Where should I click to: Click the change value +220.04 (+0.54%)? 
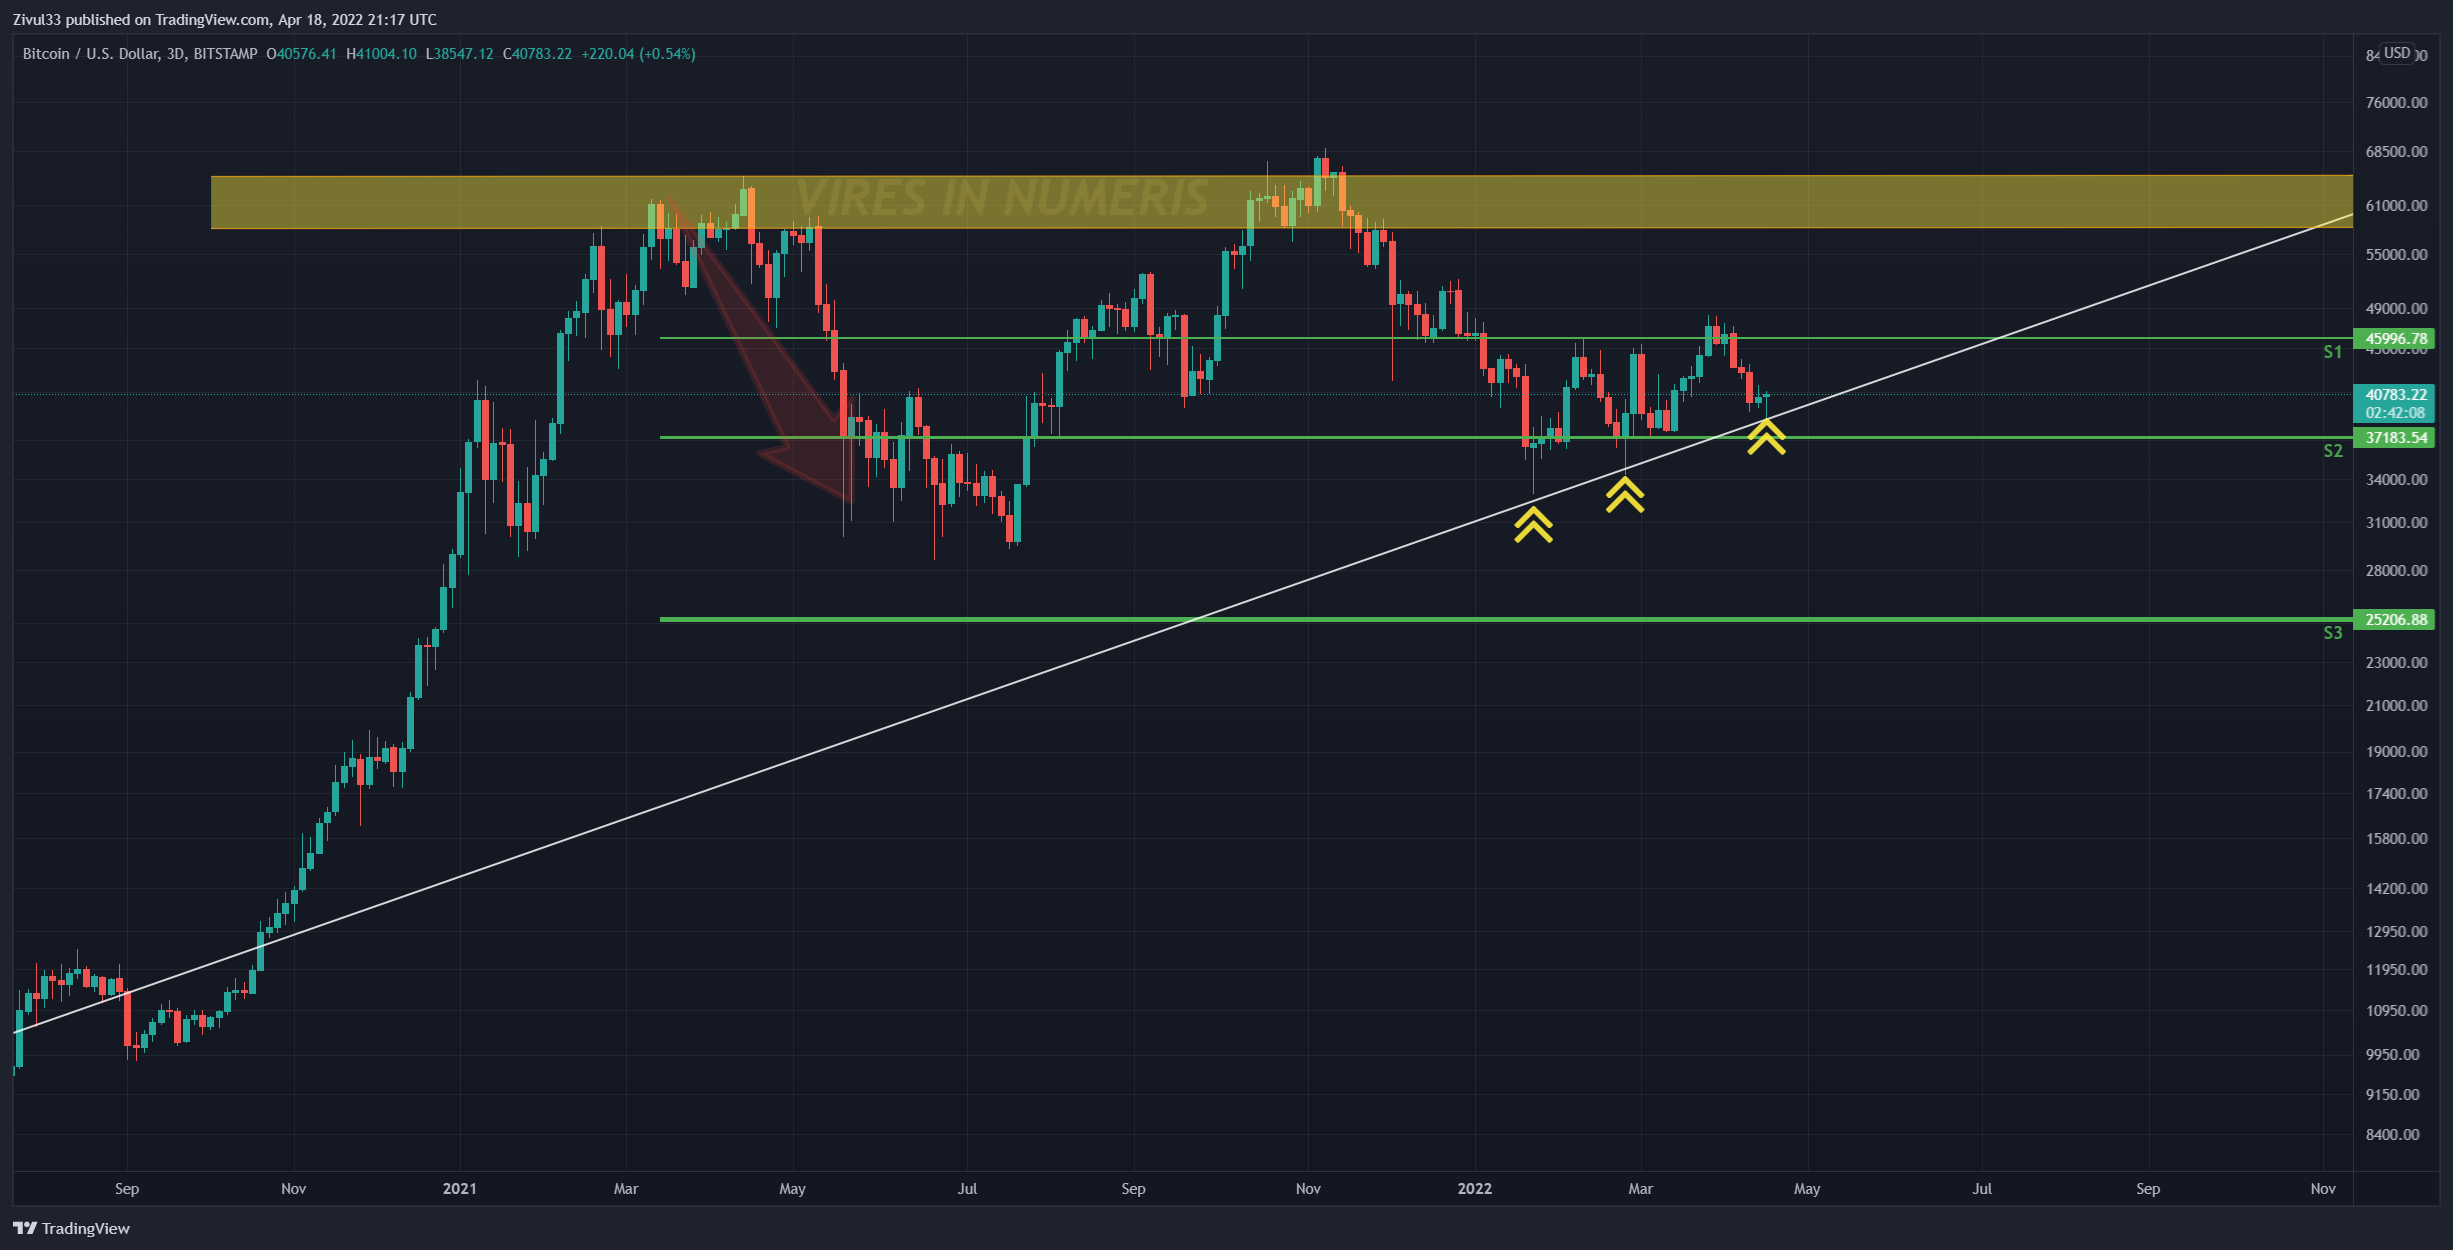[638, 54]
